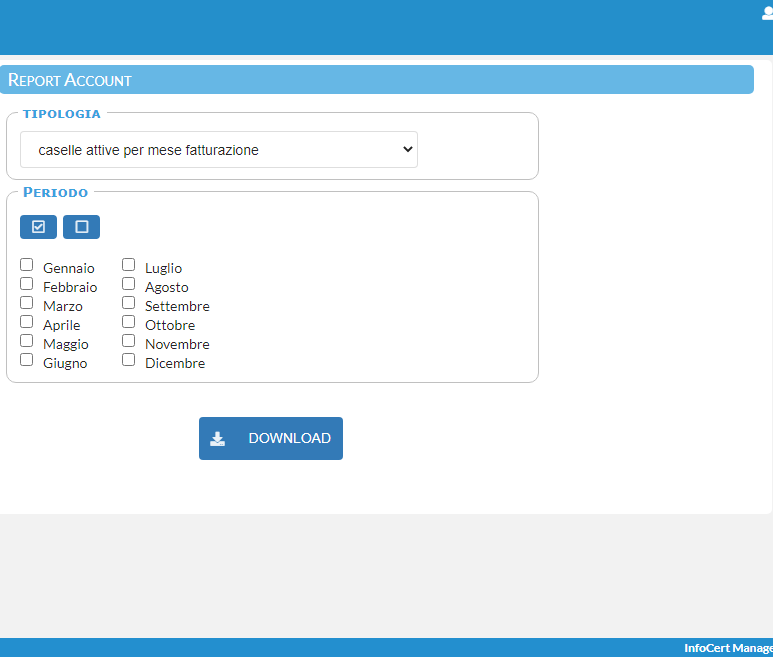The width and height of the screenshot is (773, 657).
Task: Open the Tipologia dropdown
Action: pyautogui.click(x=218, y=150)
